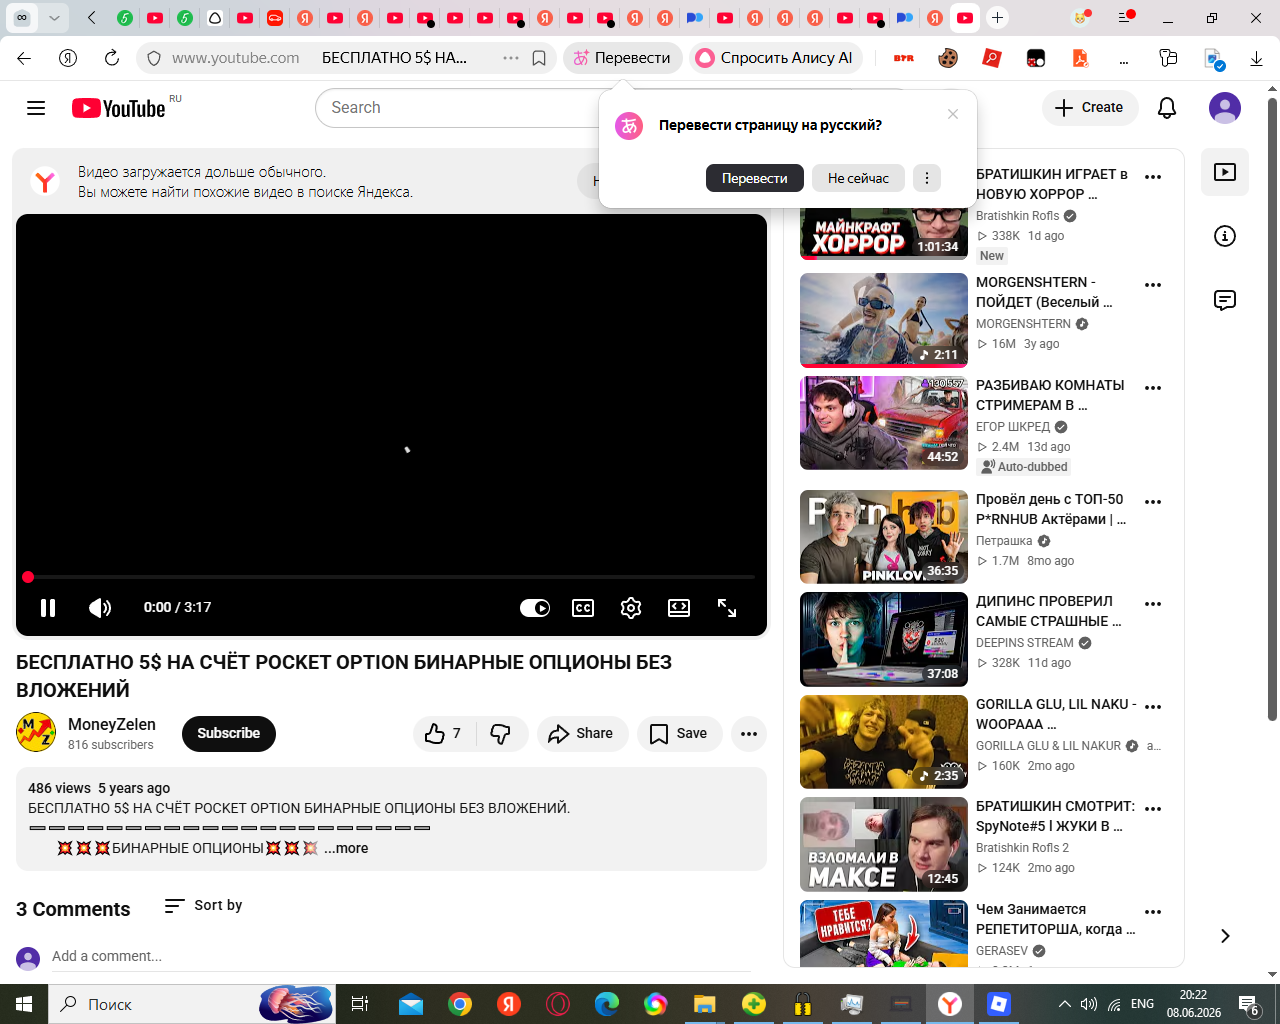The height and width of the screenshot is (1024, 1280).
Task: Open more actions menu below the video
Action: [x=749, y=734]
